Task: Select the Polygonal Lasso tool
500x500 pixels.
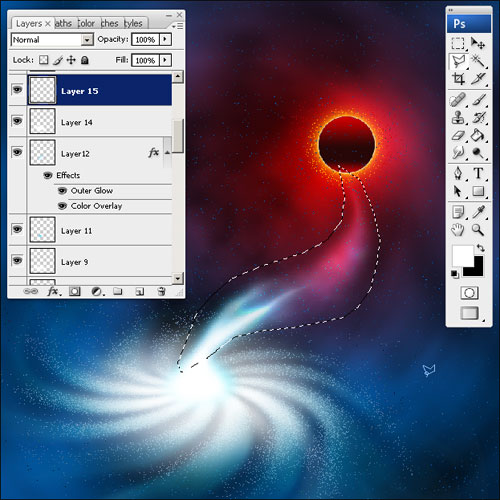Action: click(458, 61)
